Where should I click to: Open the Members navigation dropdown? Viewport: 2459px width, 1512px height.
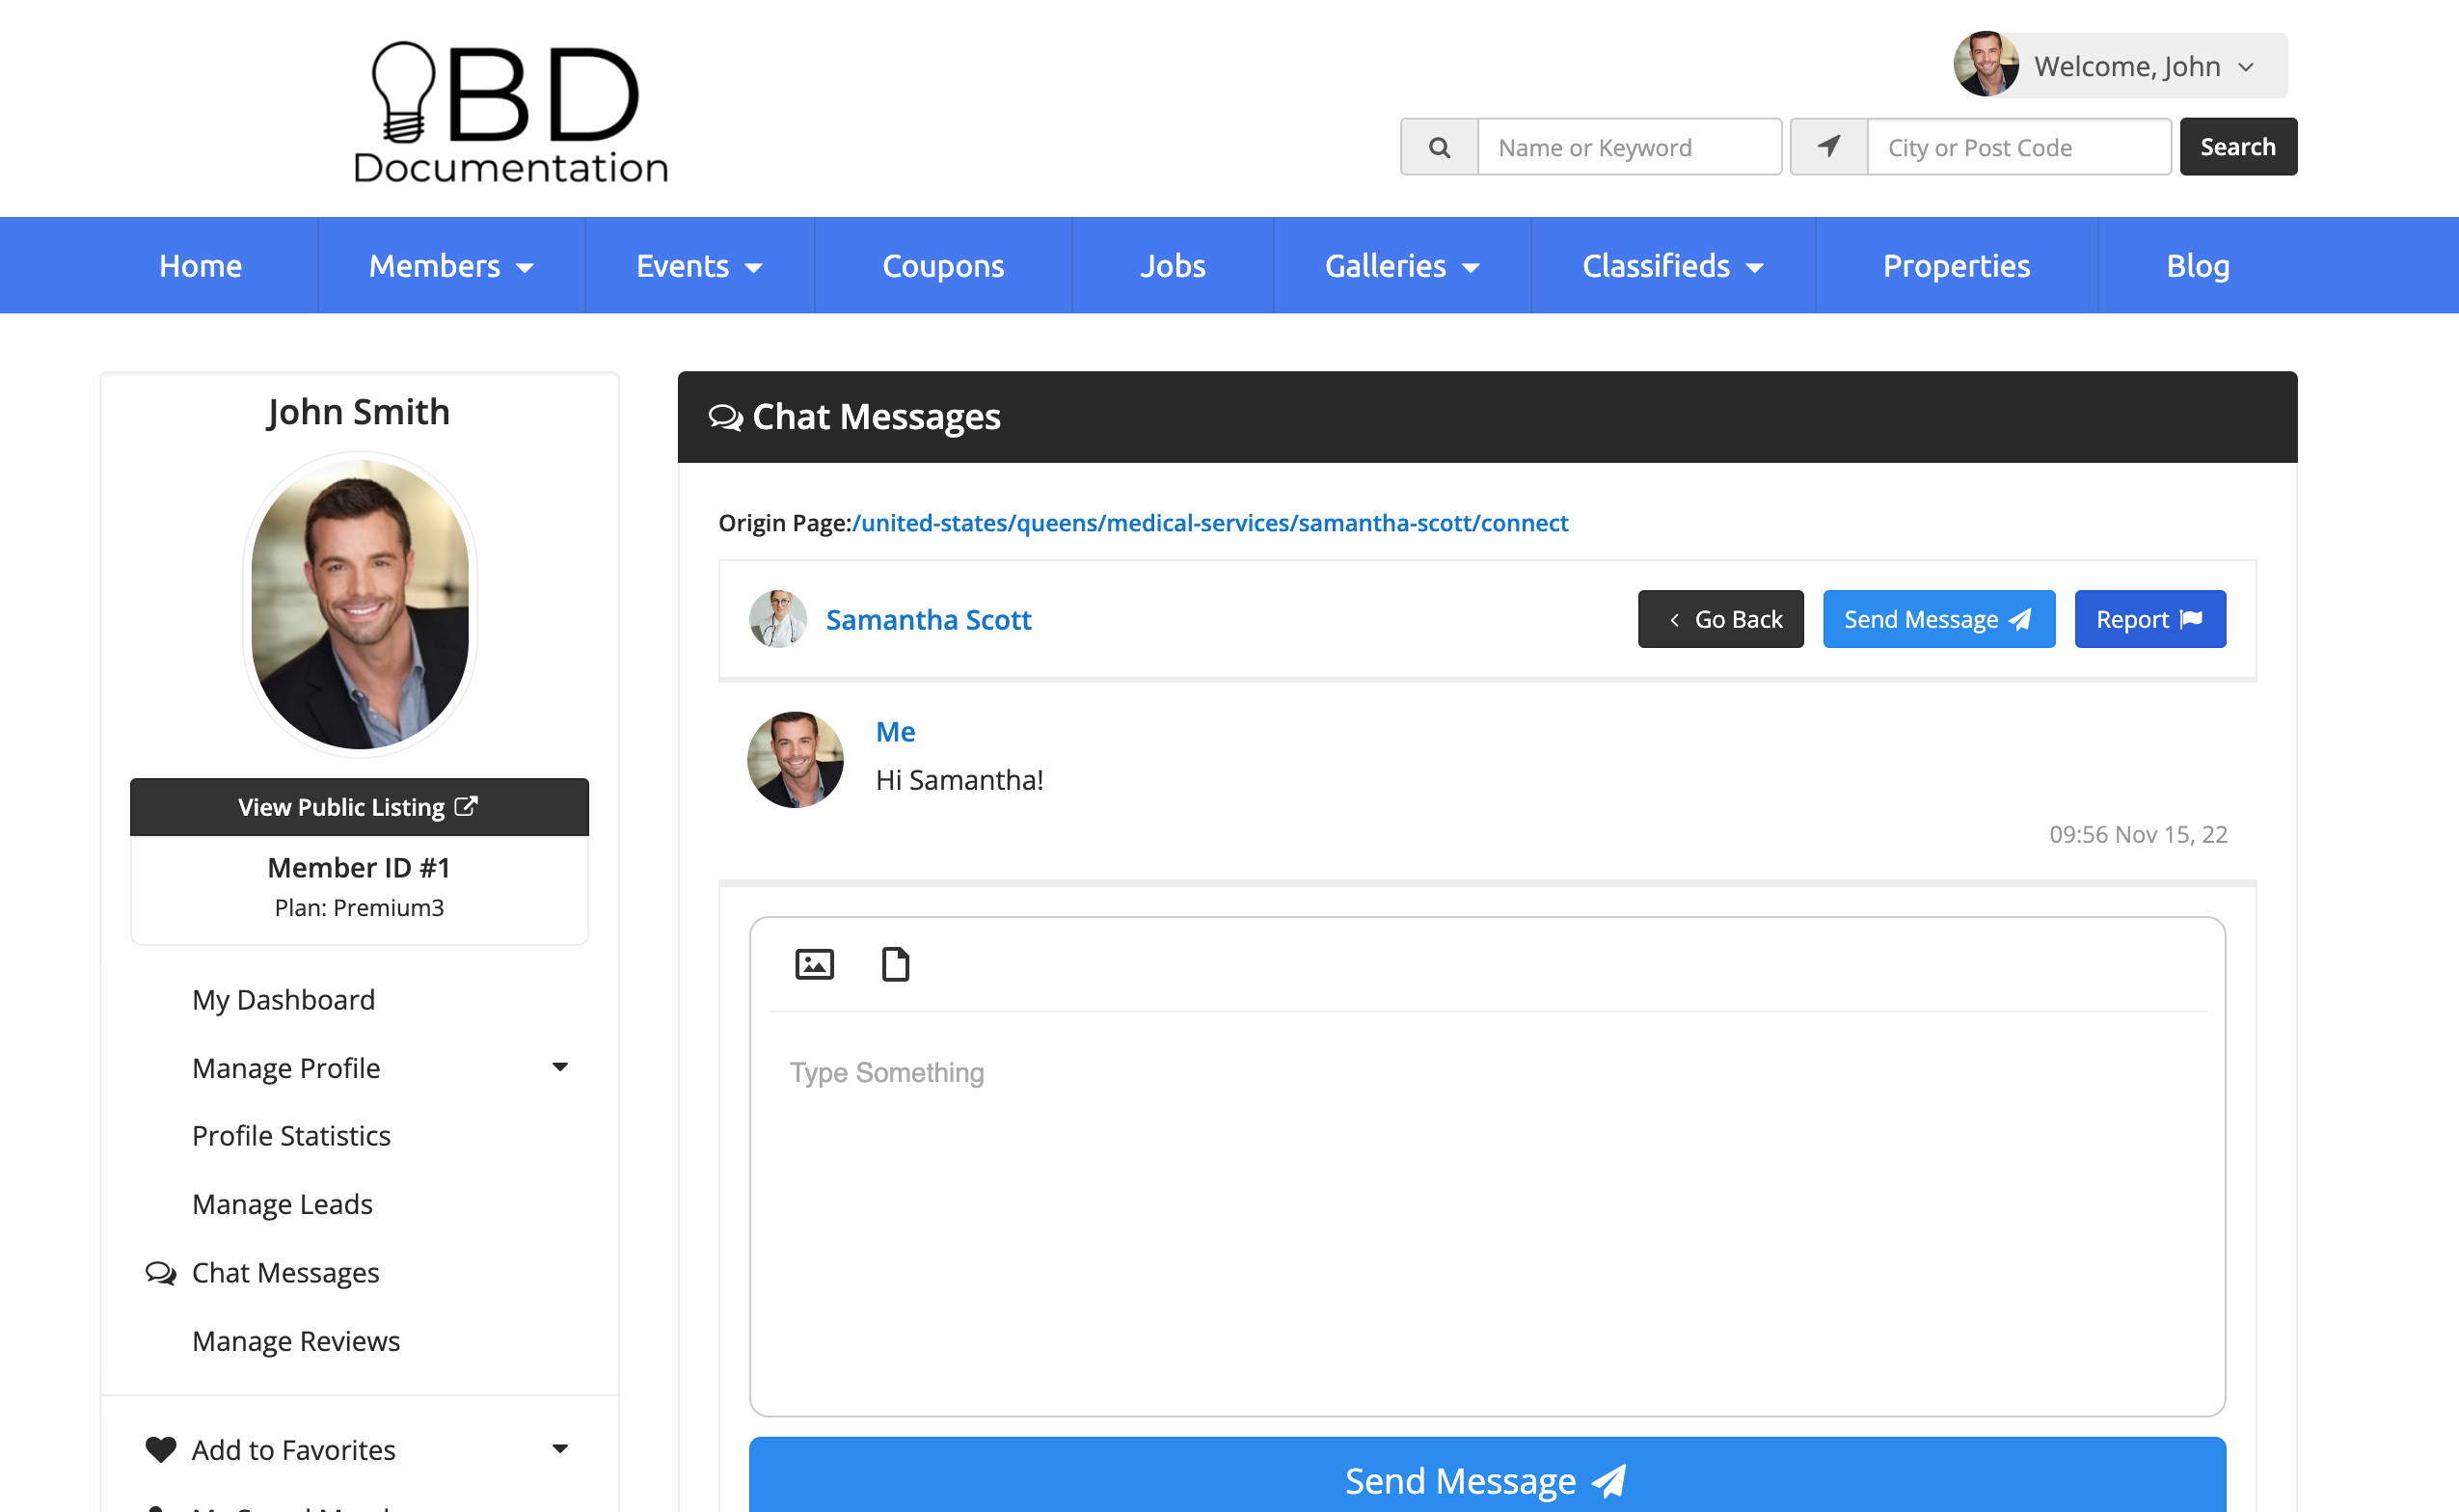(x=451, y=266)
